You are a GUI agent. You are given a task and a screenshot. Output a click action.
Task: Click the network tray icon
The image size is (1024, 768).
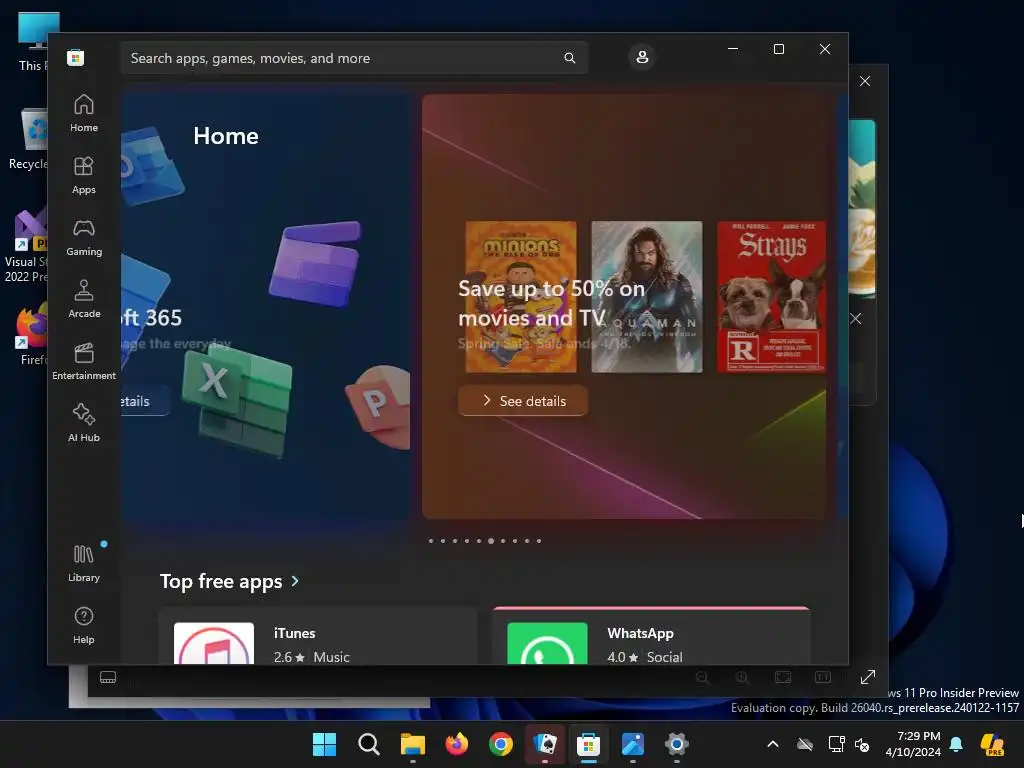click(x=836, y=744)
